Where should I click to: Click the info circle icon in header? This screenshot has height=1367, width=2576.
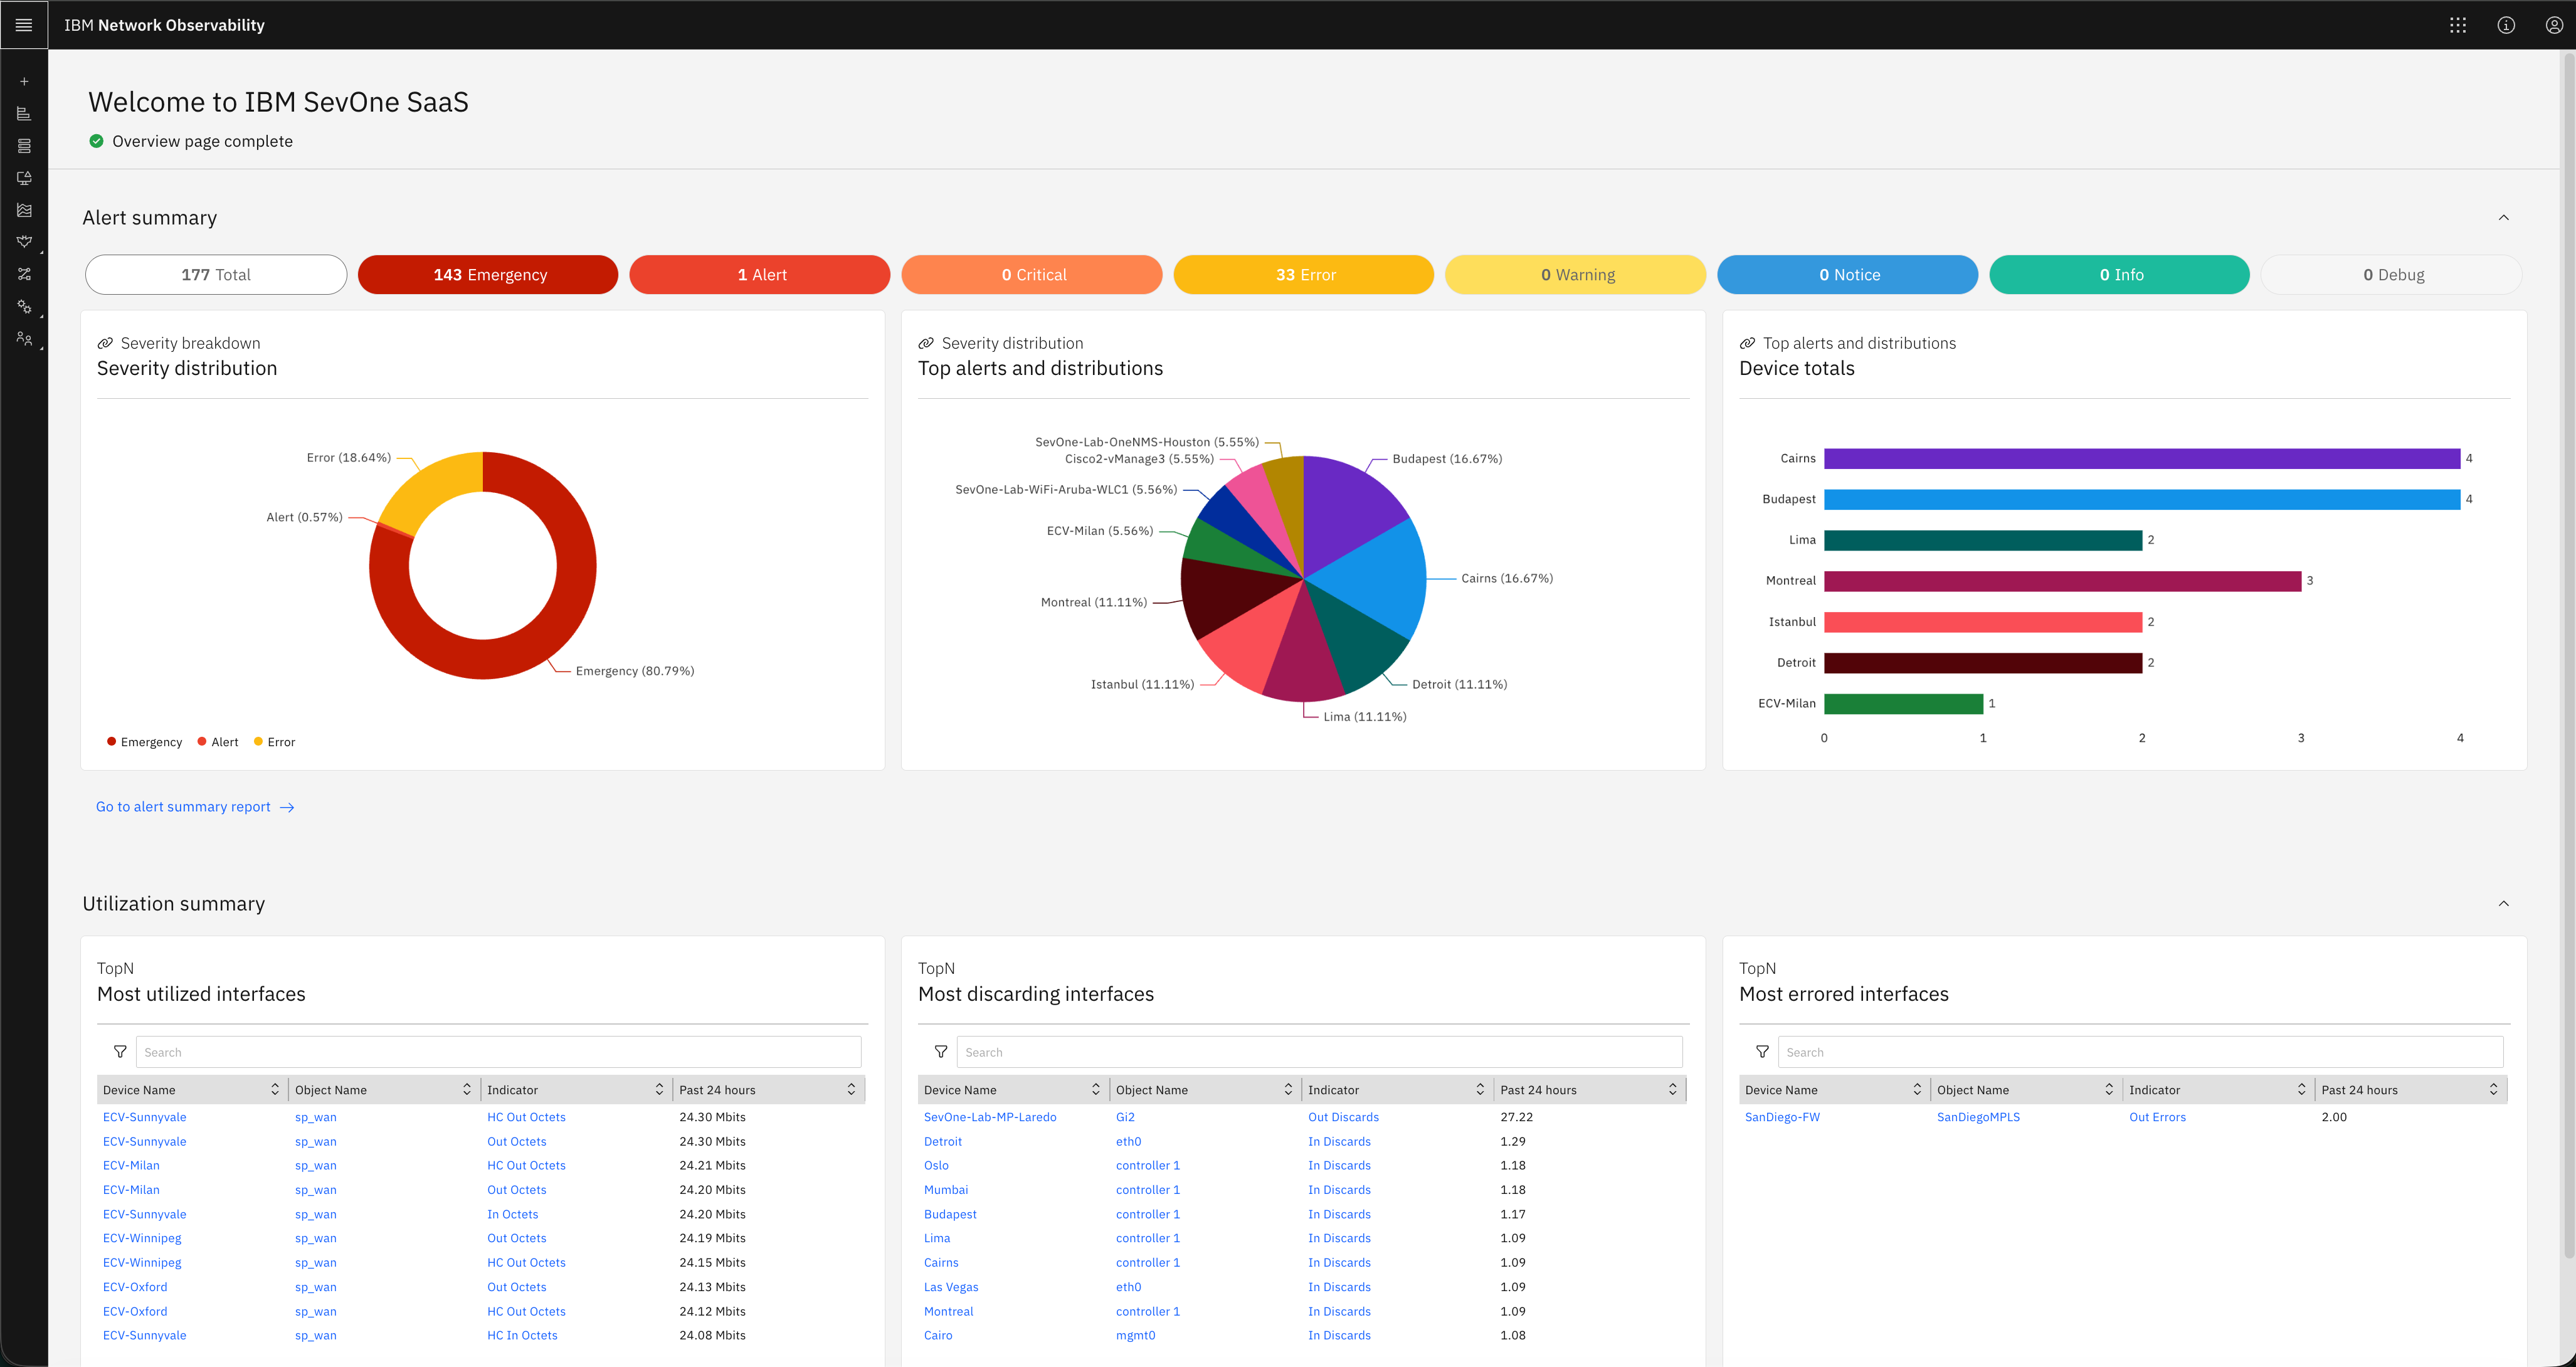[x=2505, y=25]
